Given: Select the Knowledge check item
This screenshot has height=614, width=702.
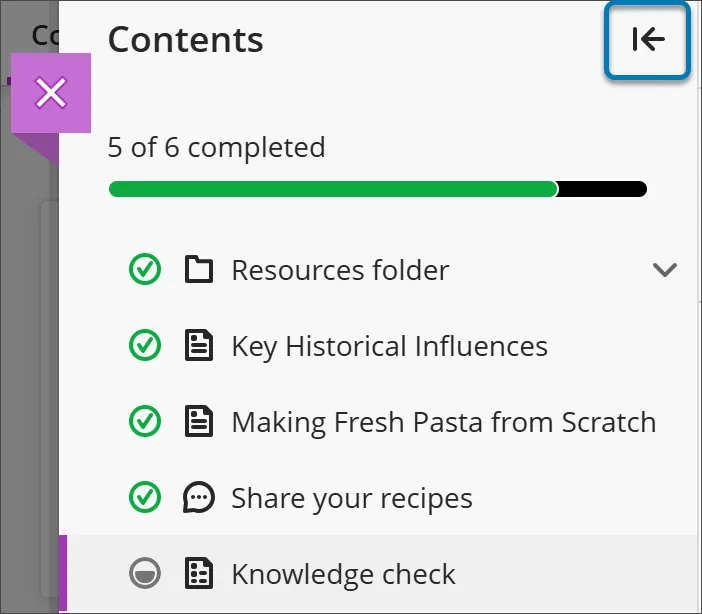Looking at the screenshot, I should coord(343,574).
